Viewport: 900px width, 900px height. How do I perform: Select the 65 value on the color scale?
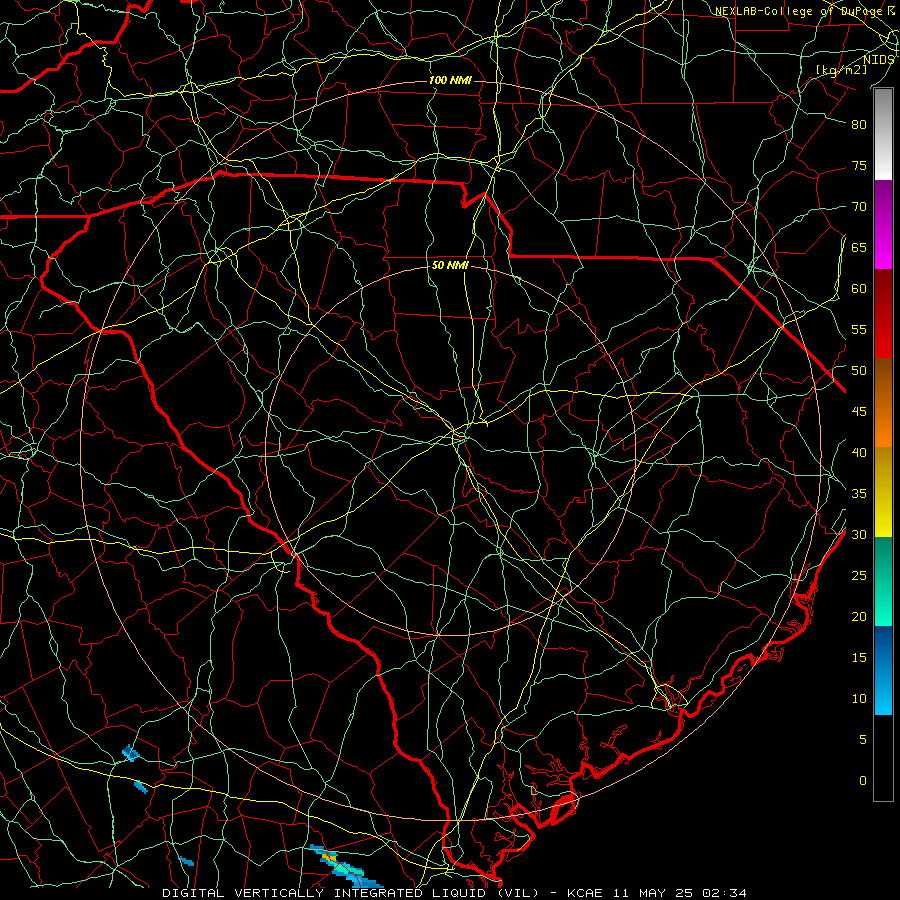[859, 248]
